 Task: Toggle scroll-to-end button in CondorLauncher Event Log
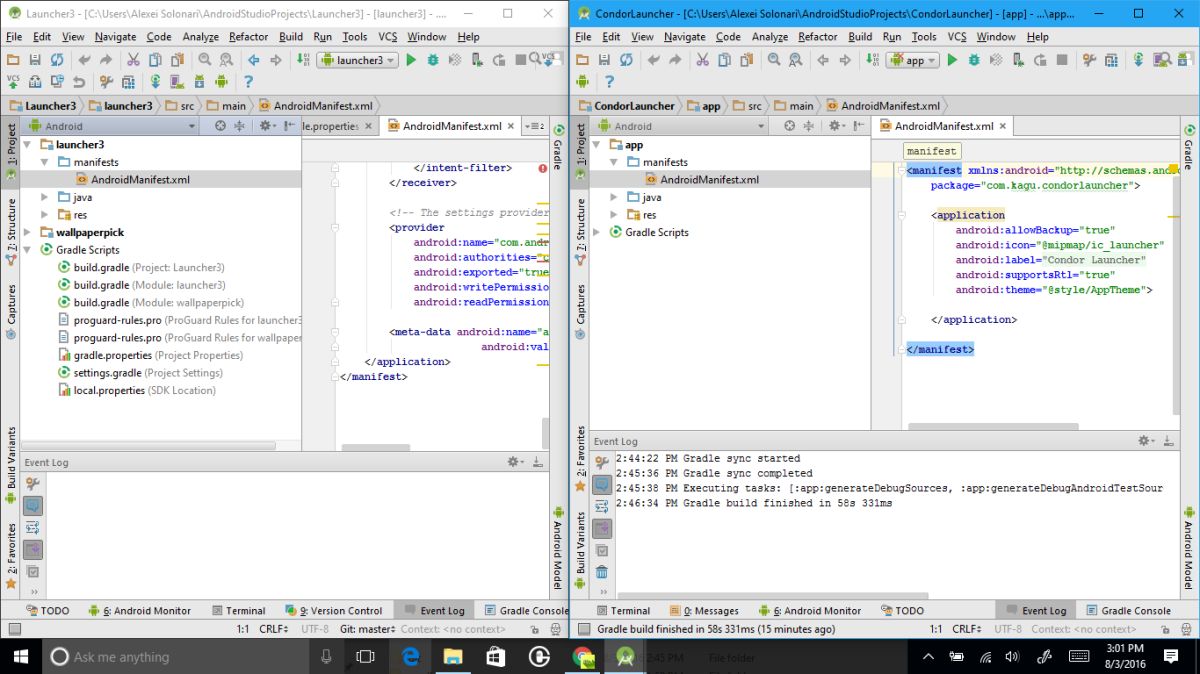pos(602,528)
